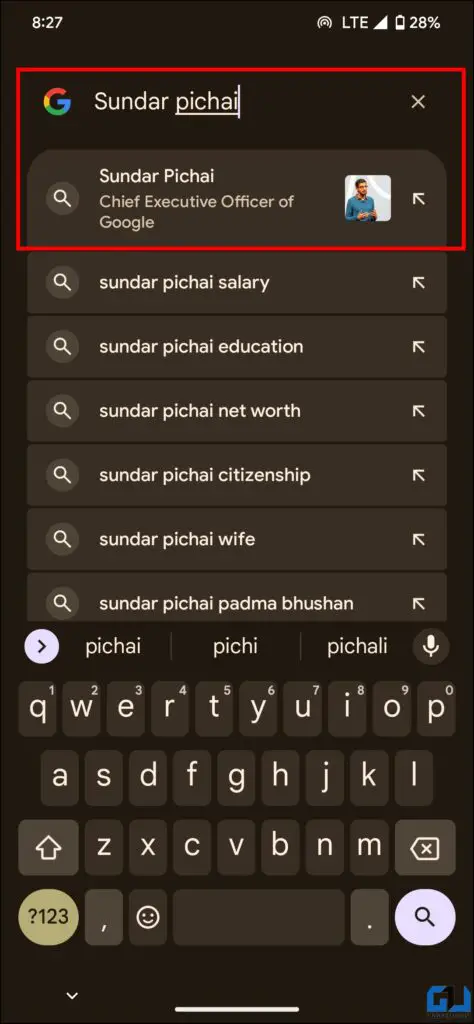Select 'sundar pichai net worth' suggestion
This screenshot has width=474, height=1024.
[x=237, y=411]
